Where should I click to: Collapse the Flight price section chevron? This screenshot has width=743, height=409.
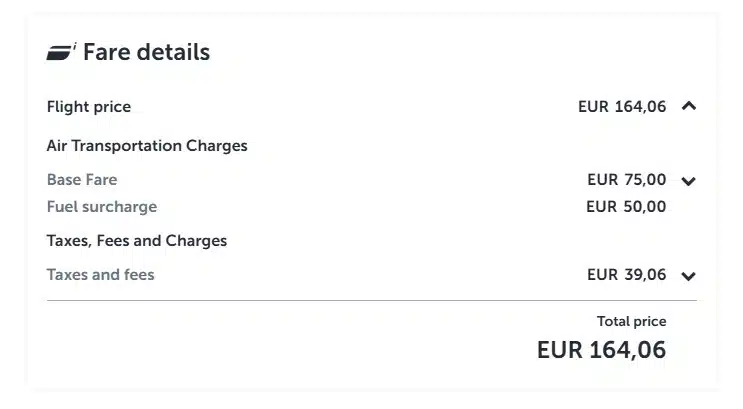pos(688,106)
